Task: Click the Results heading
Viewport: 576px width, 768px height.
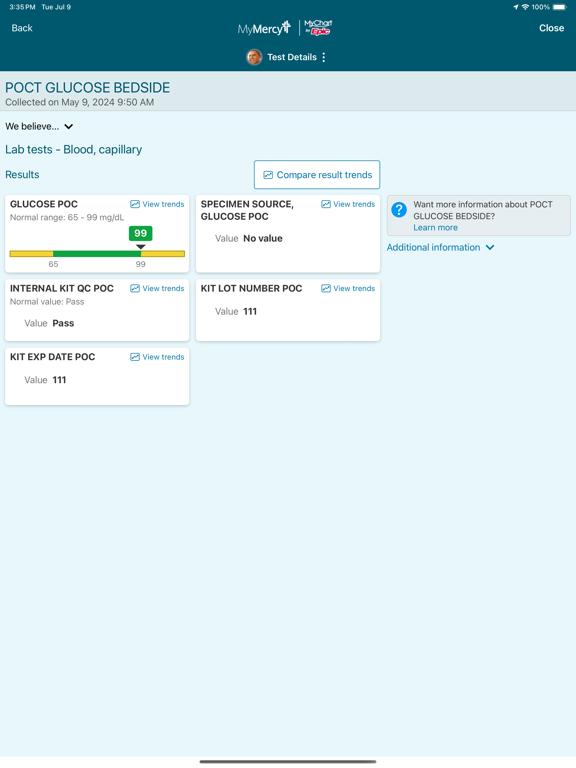Action: tap(22, 175)
